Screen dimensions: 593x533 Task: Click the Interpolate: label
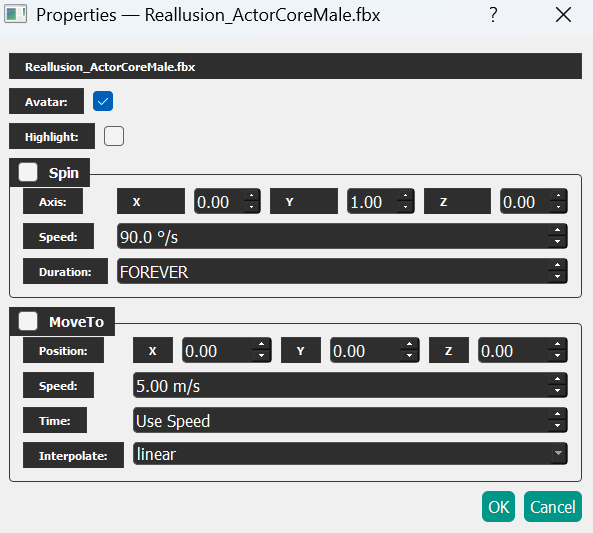click(73, 455)
